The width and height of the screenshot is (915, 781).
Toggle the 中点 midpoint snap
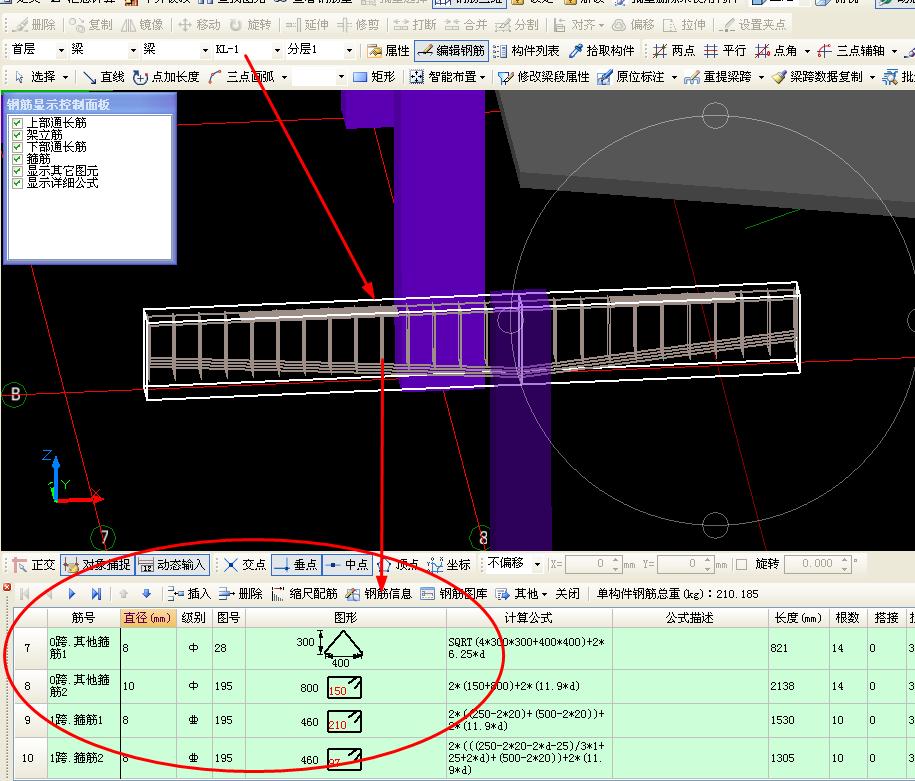click(348, 564)
